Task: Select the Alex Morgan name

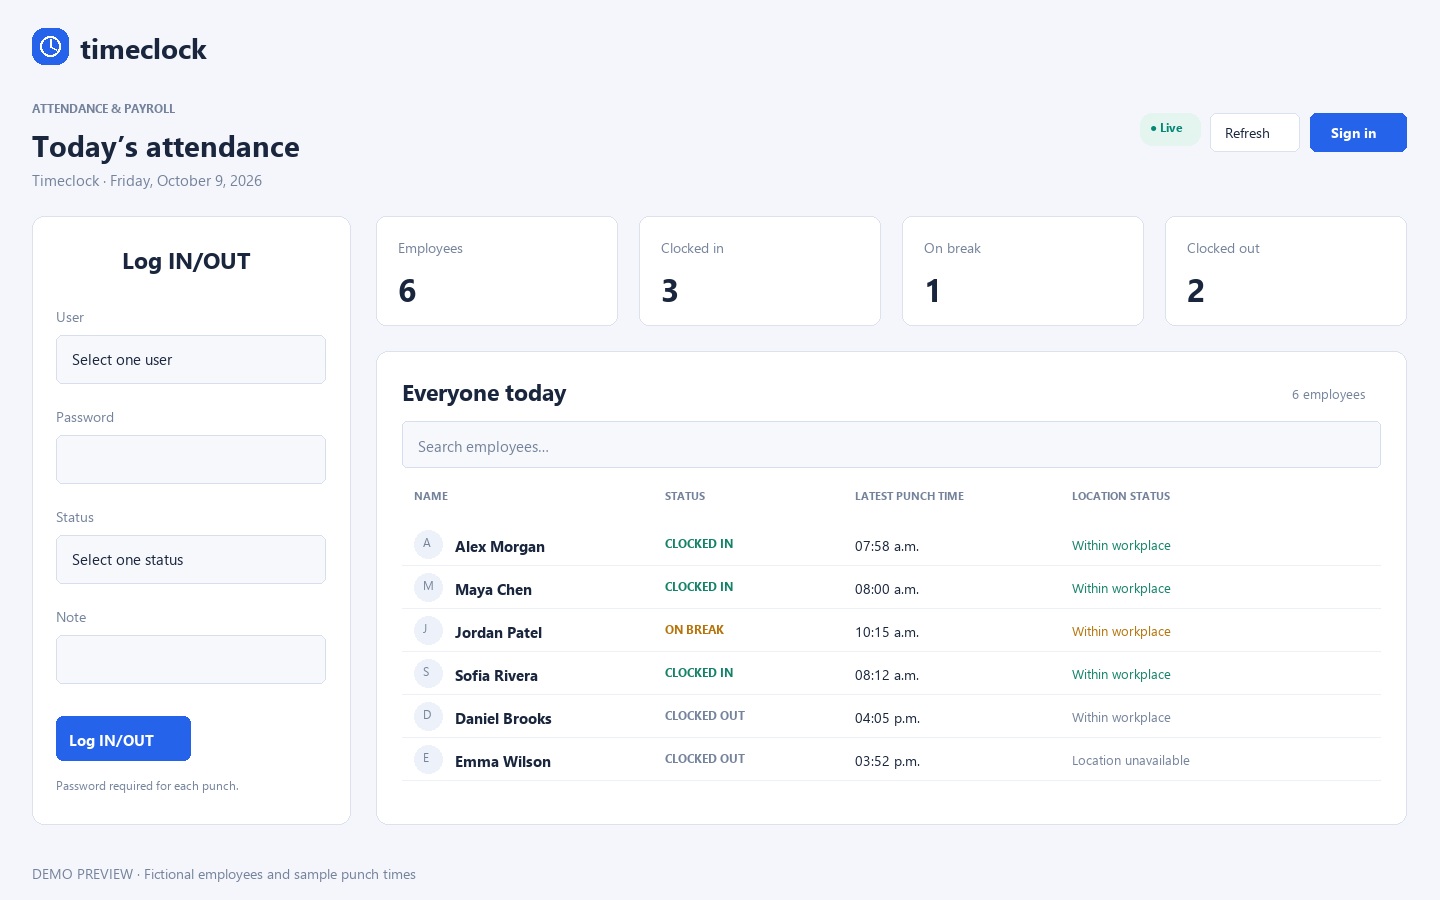Action: tap(500, 547)
